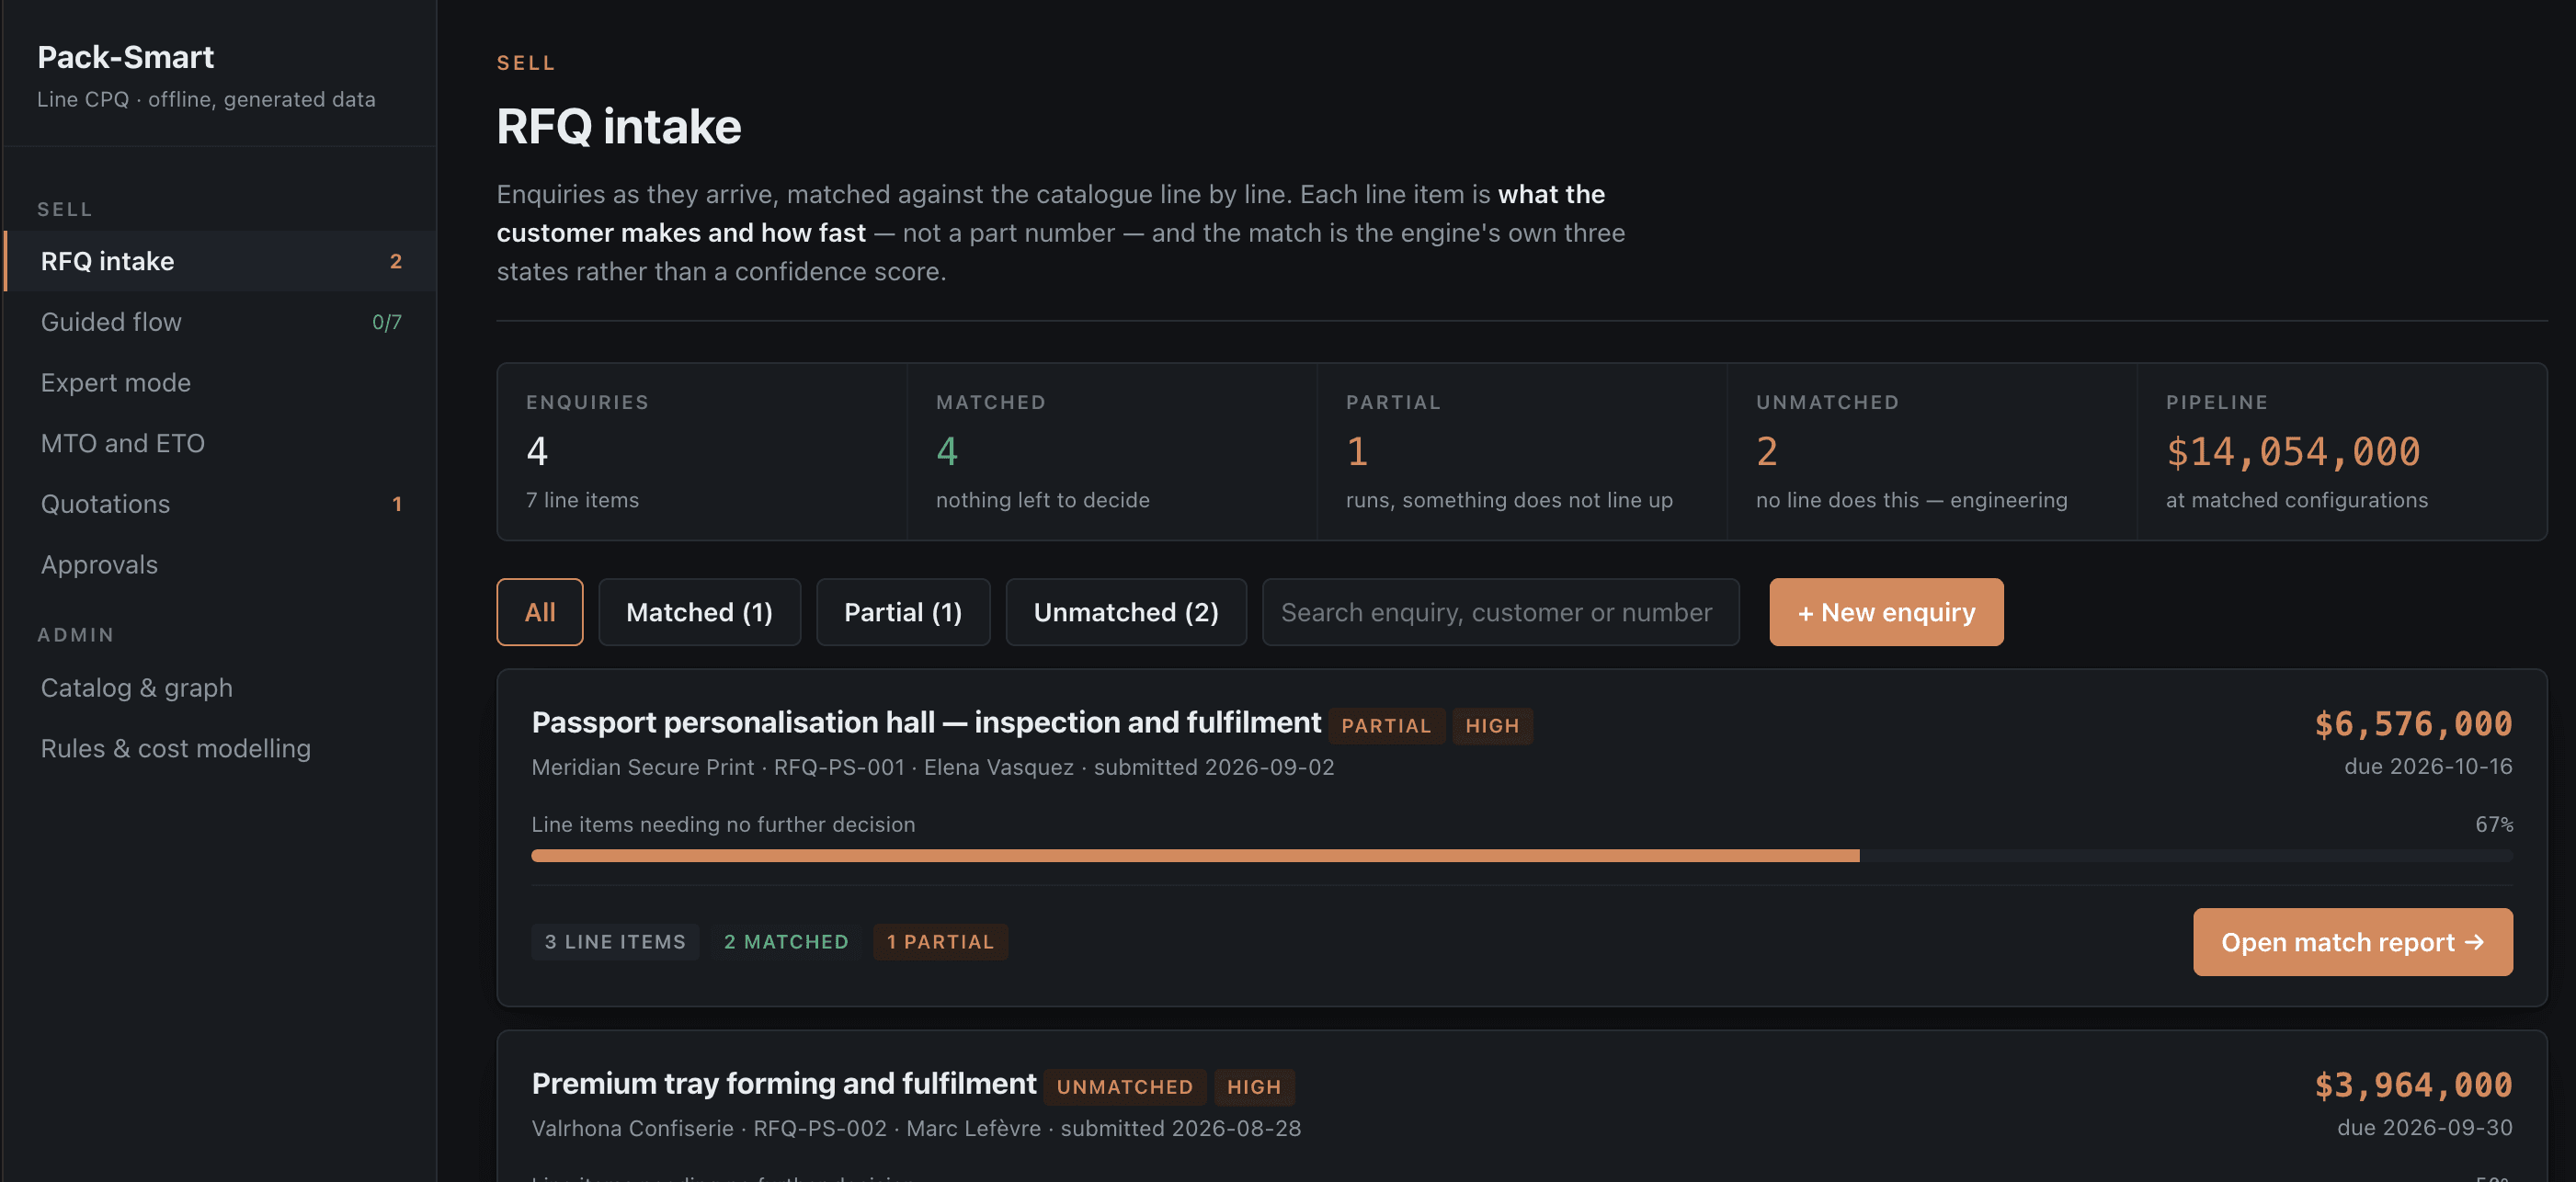Filter by Matched (1) enquiries

[x=699, y=612]
